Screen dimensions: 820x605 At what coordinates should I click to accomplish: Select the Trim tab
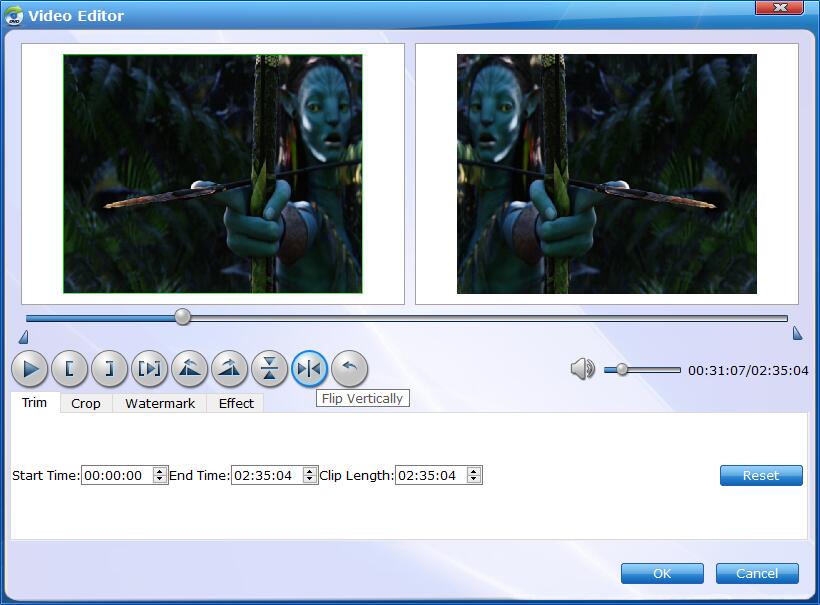pyautogui.click(x=35, y=403)
